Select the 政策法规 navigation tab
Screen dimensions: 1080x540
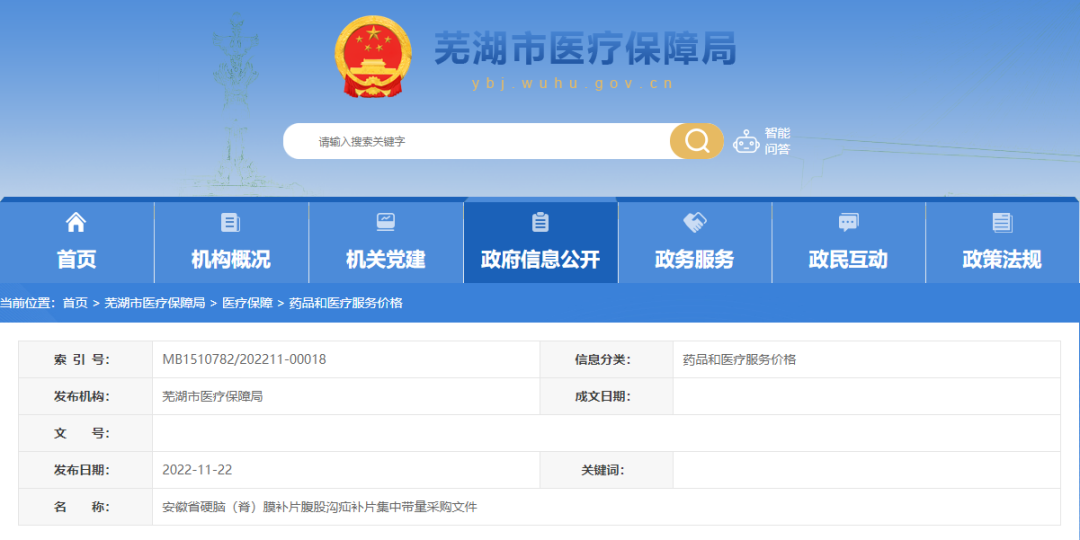click(x=1002, y=259)
